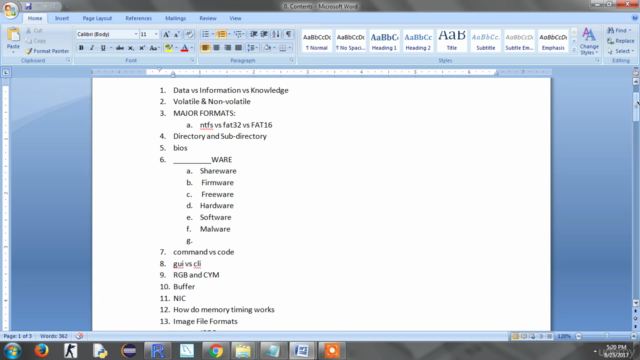The height and width of the screenshot is (360, 640).
Task: Click the Select button
Action: pos(620,51)
